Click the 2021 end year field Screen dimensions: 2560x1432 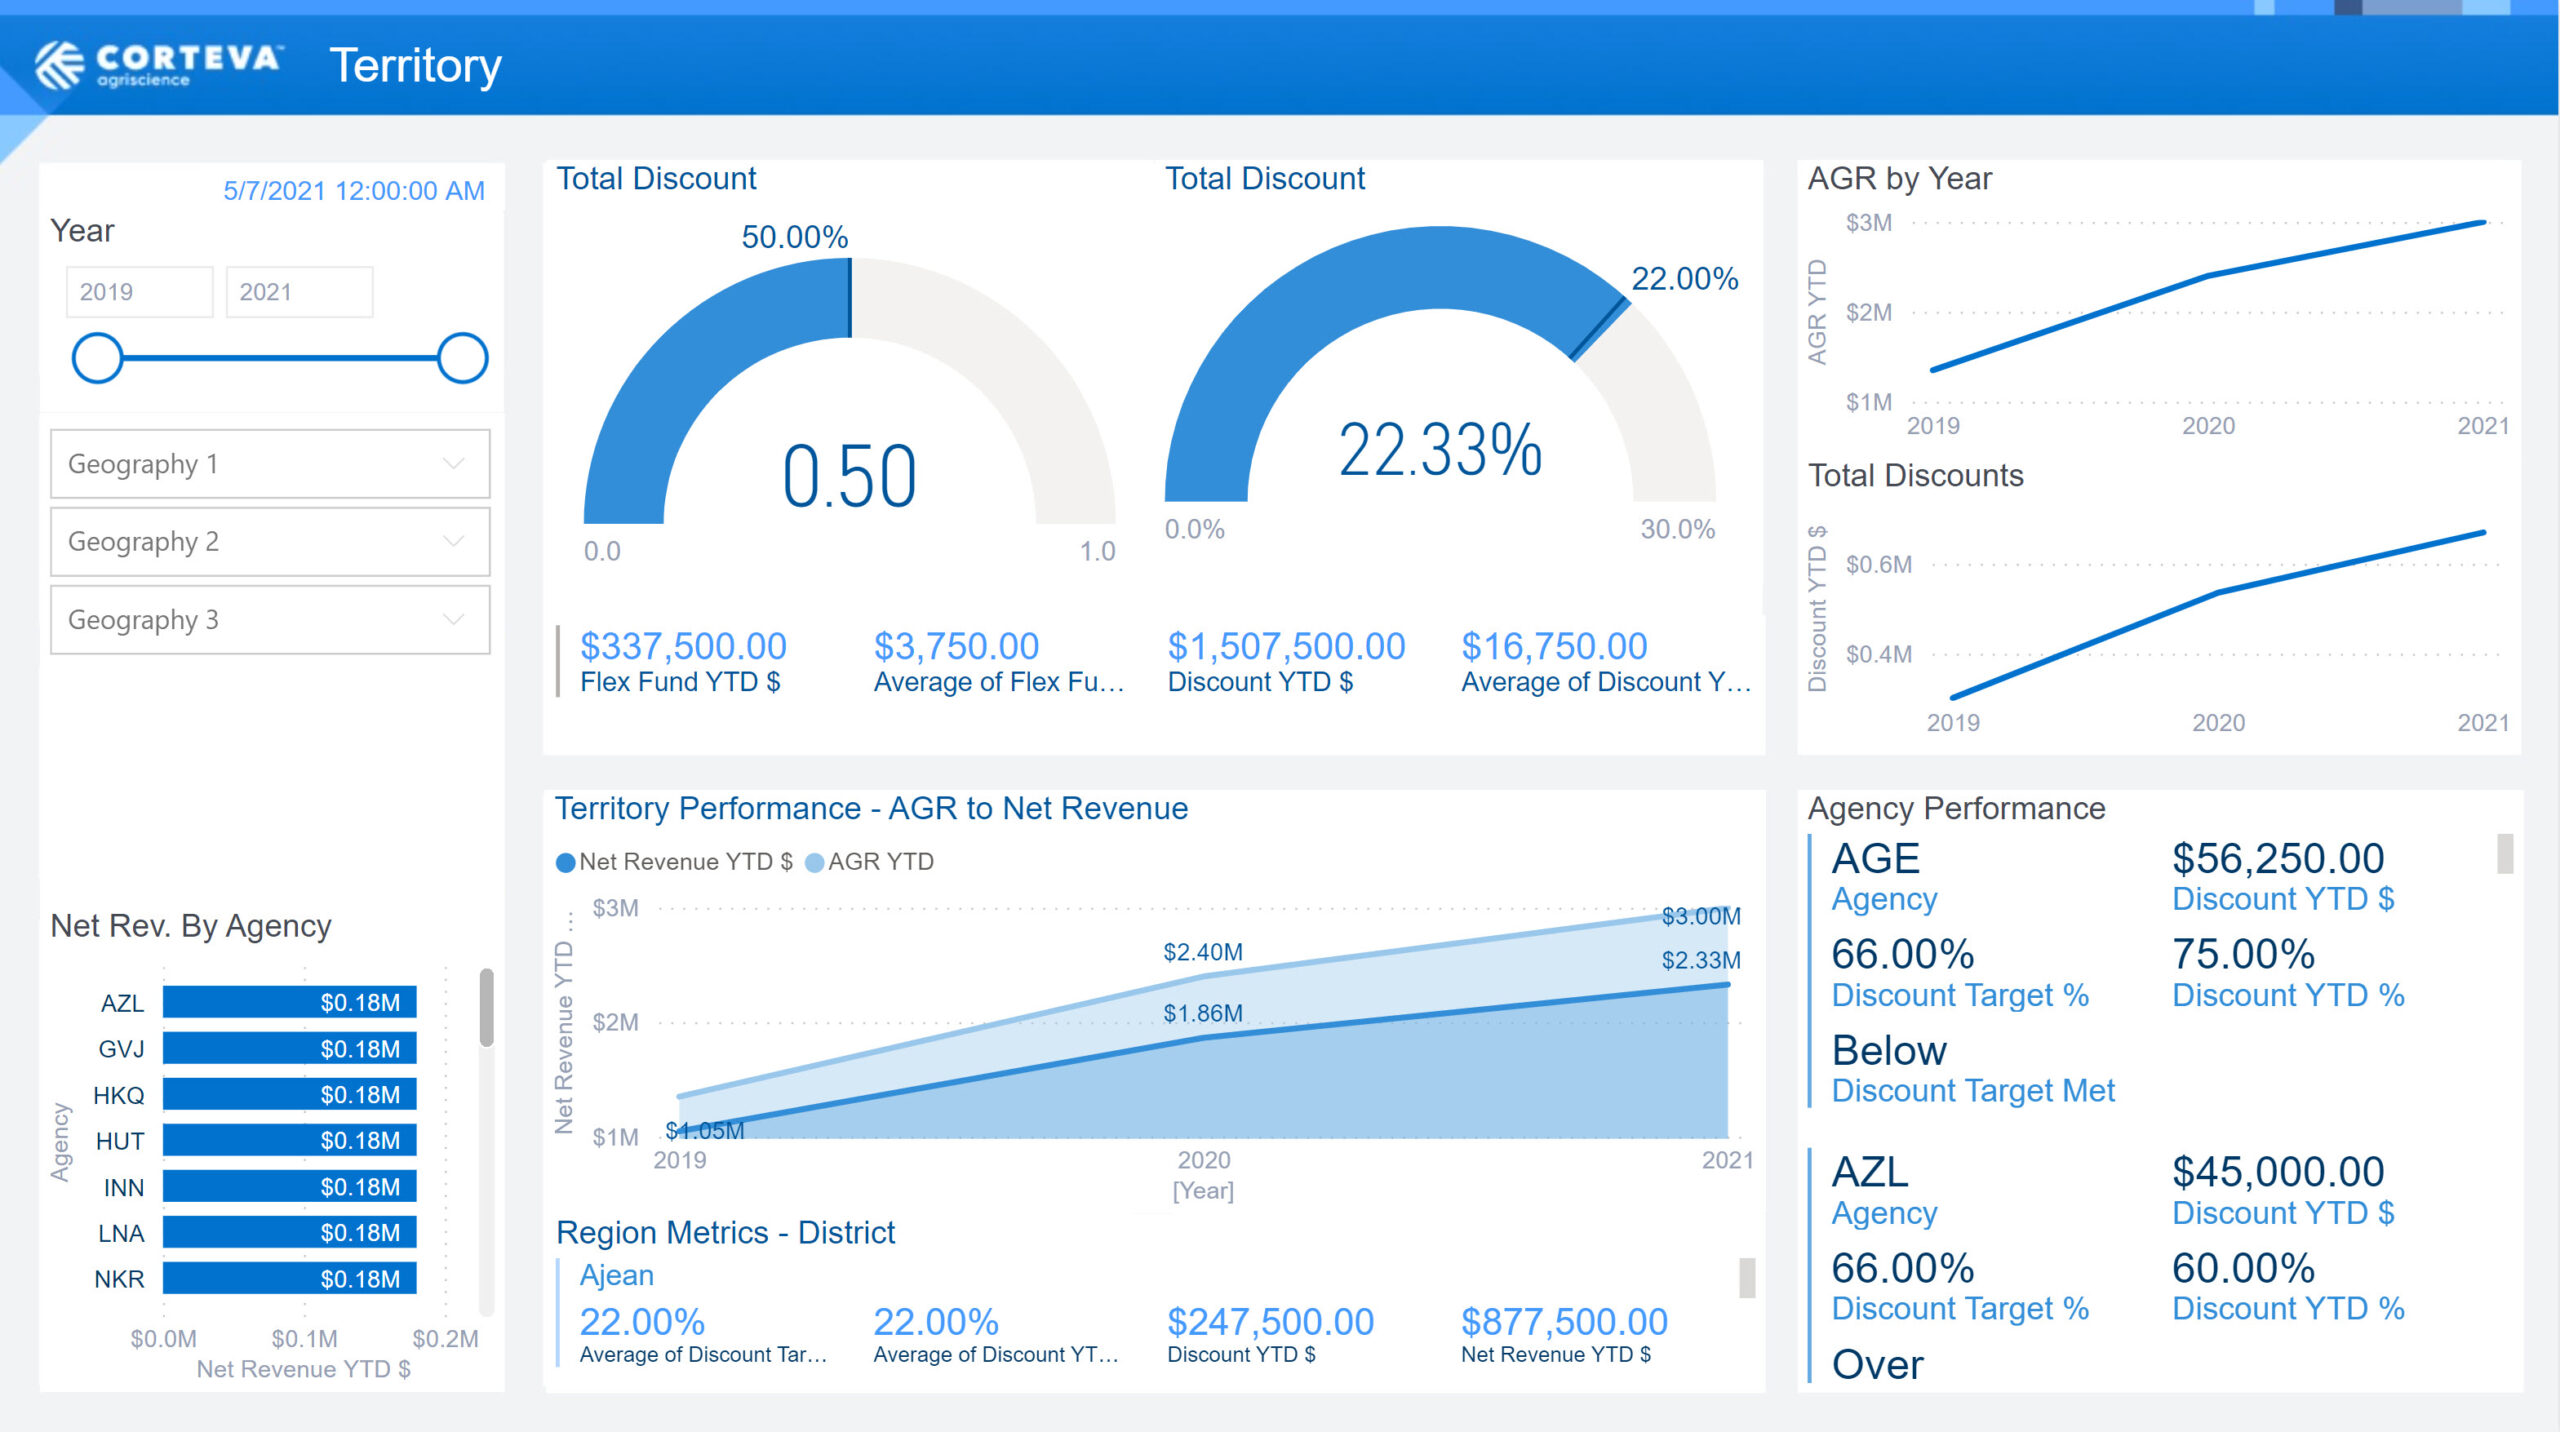pos(299,292)
